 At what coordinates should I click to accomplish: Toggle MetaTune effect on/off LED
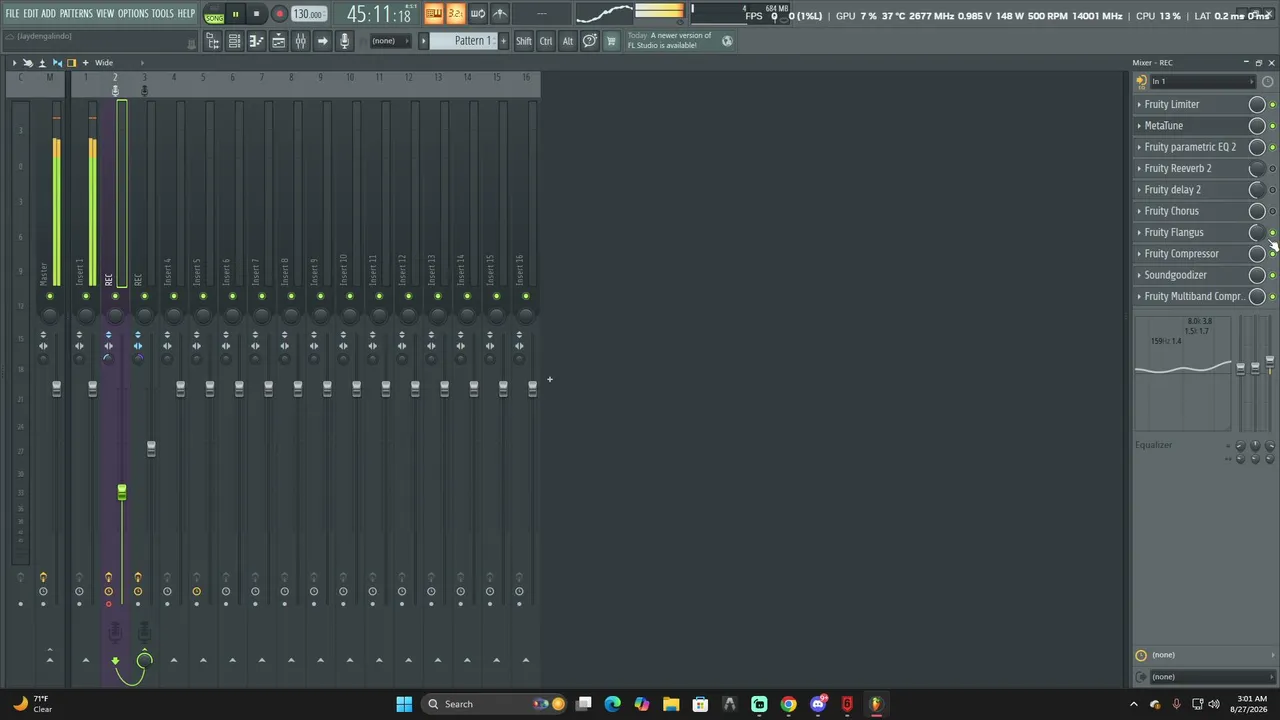click(1272, 126)
